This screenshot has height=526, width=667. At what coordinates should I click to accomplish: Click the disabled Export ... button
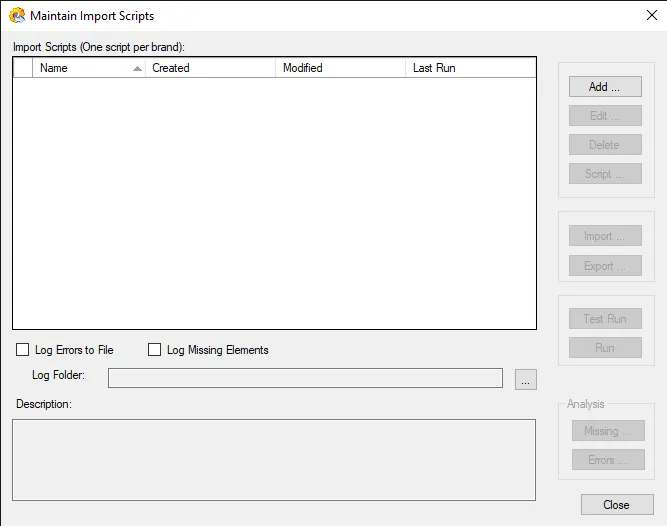pos(605,266)
